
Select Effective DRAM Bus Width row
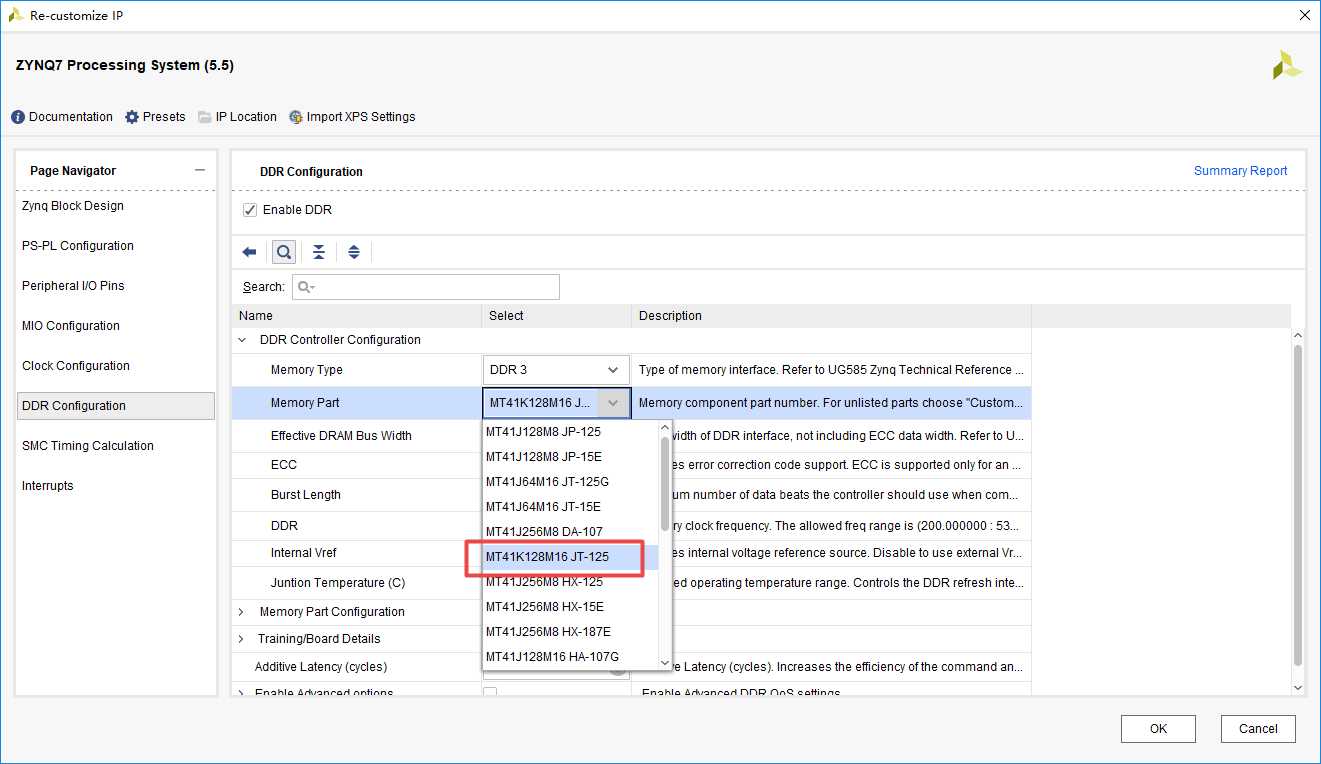pos(341,436)
